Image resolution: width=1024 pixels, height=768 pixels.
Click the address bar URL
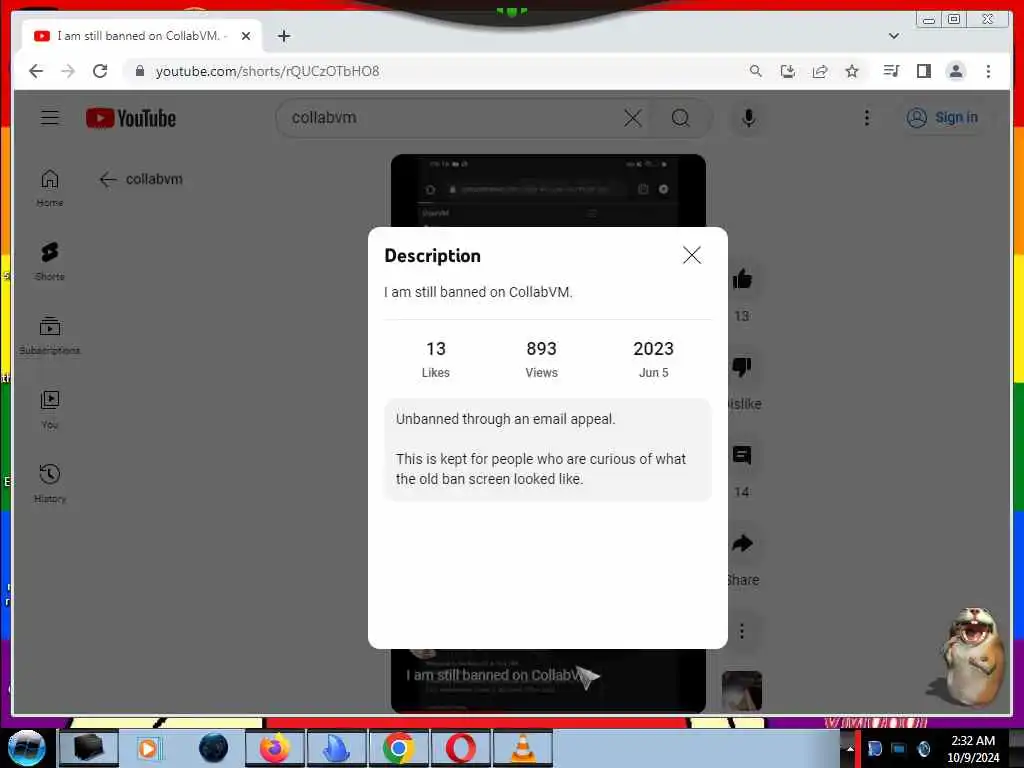click(267, 71)
